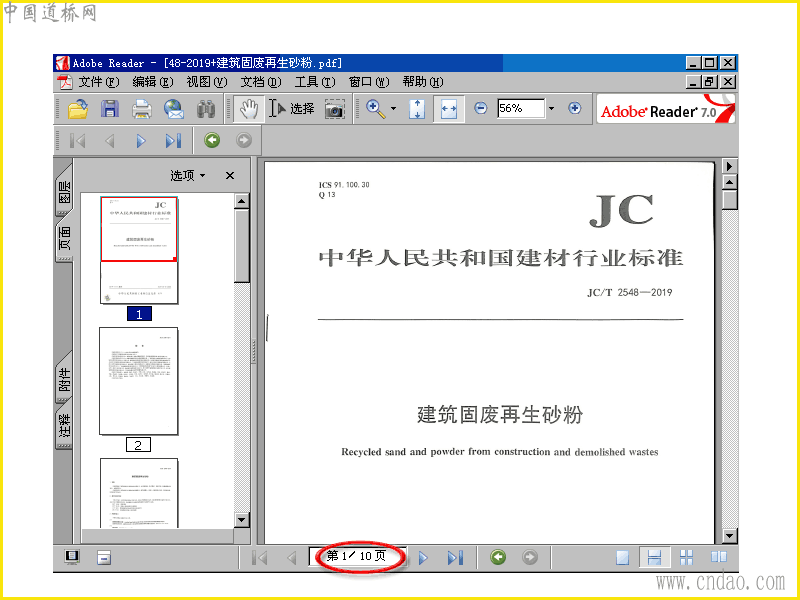This screenshot has height=600, width=800.
Task: Switch to Single Page layout
Action: pyautogui.click(x=622, y=557)
